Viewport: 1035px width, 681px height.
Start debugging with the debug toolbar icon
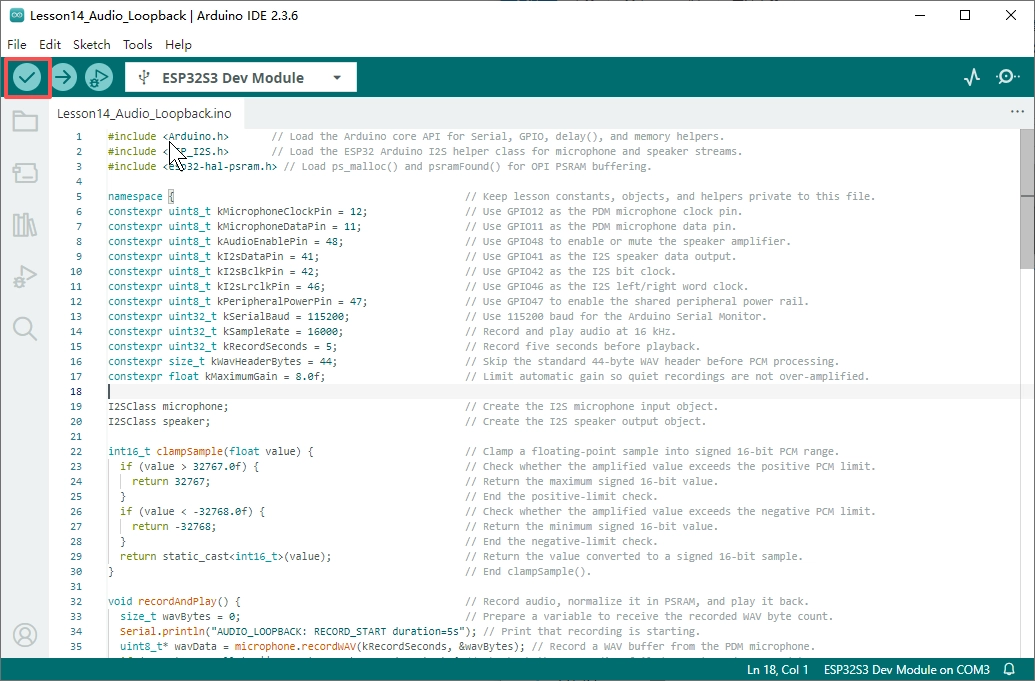(x=99, y=78)
